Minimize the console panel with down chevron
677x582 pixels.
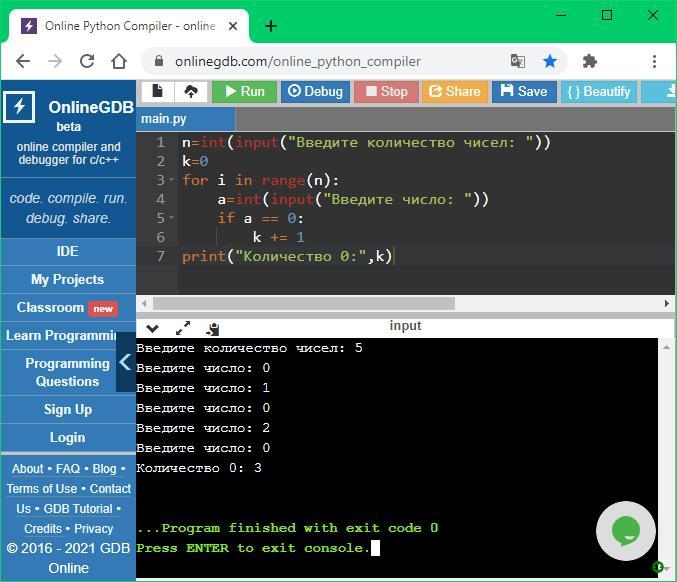[x=152, y=327]
